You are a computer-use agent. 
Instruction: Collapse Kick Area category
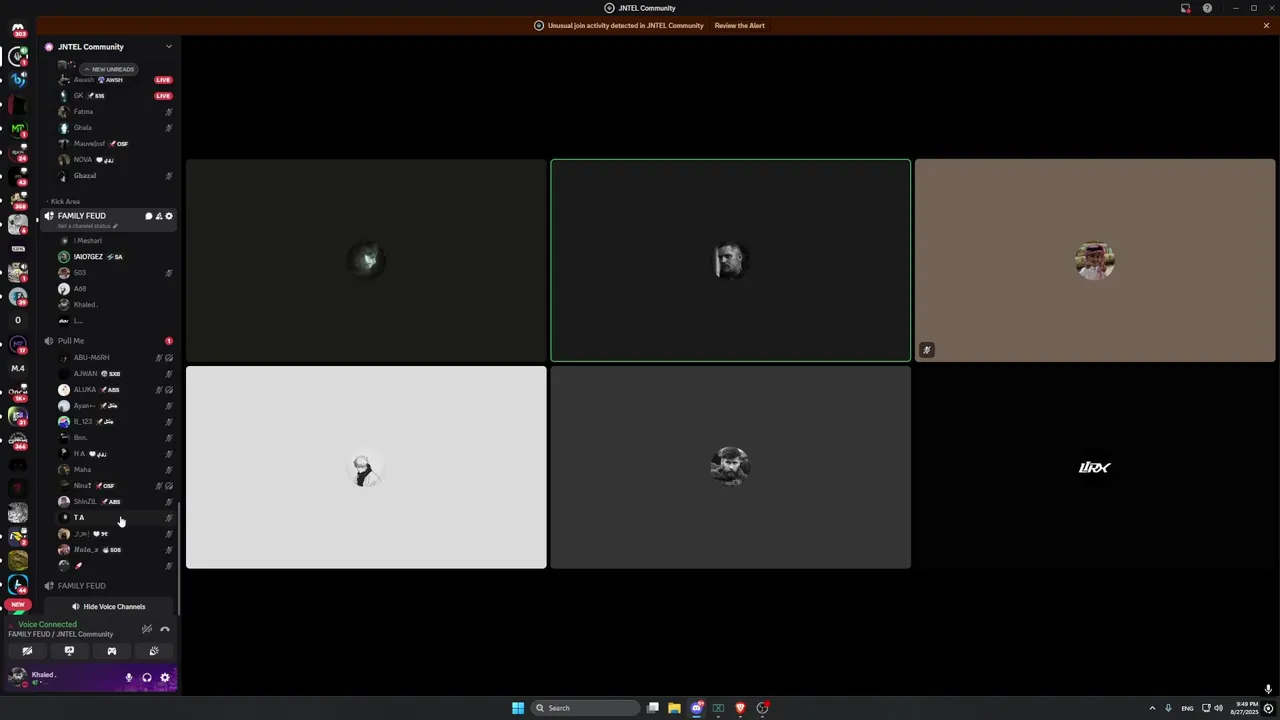(65, 202)
